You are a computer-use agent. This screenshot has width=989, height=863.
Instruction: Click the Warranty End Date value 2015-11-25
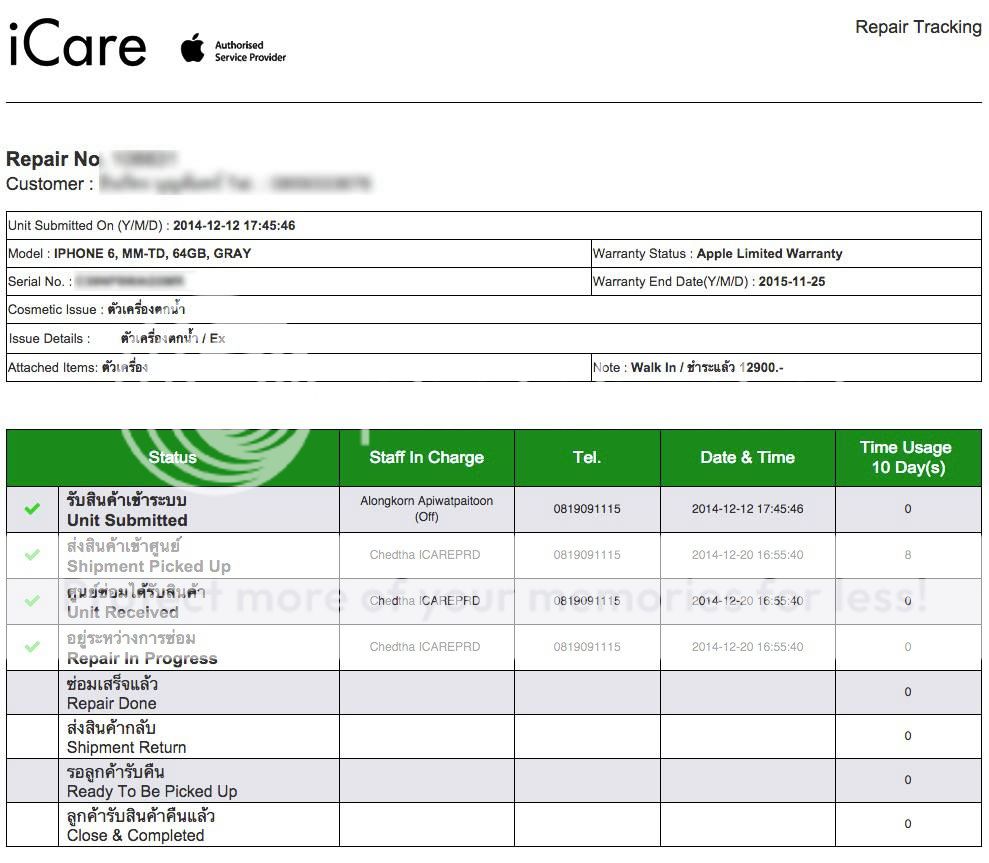point(791,282)
